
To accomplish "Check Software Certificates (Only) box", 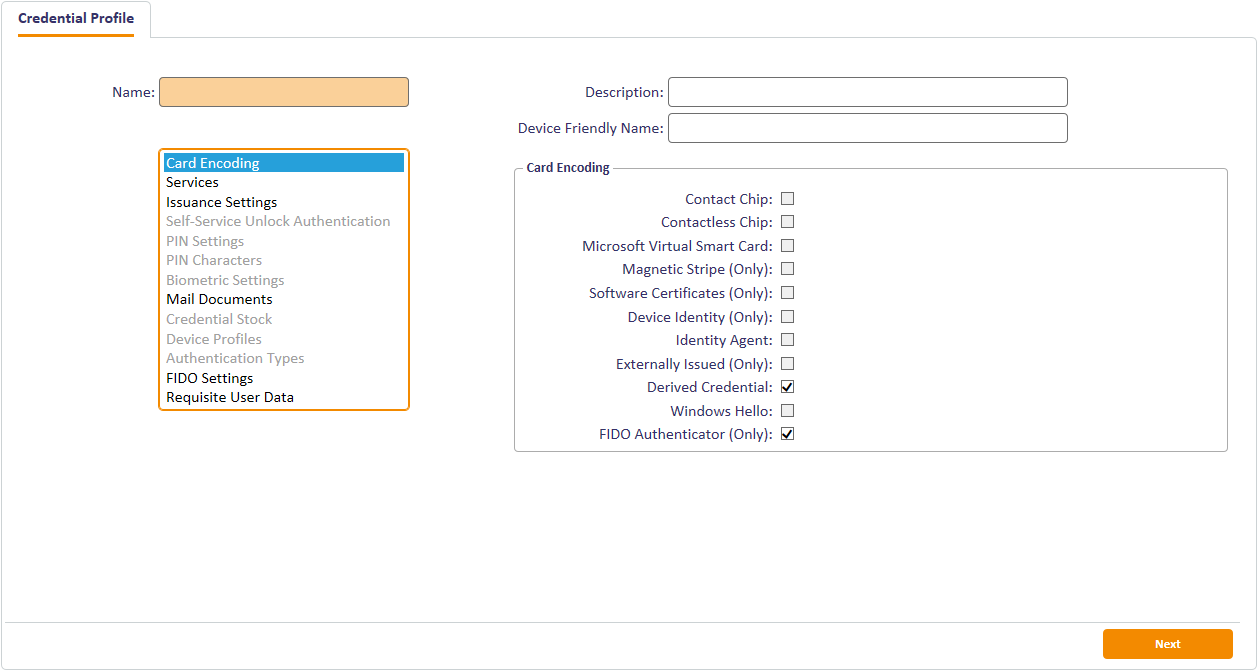I will (x=787, y=293).
